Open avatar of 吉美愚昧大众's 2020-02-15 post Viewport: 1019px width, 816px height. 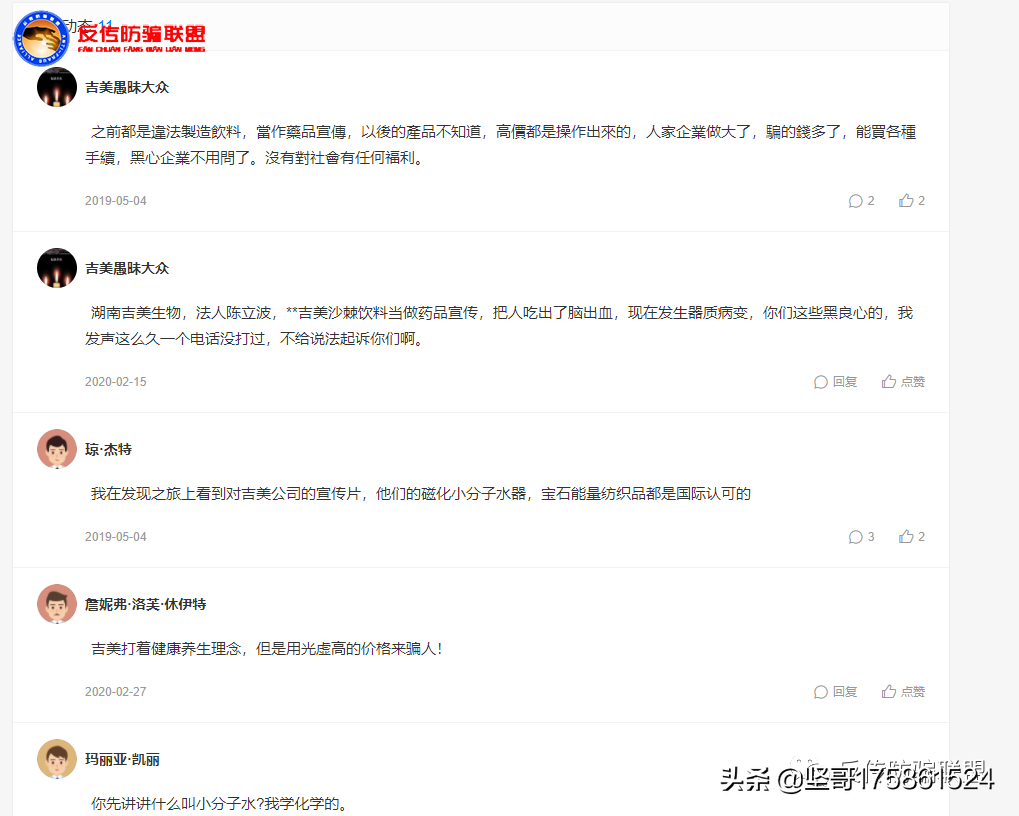tap(57, 268)
